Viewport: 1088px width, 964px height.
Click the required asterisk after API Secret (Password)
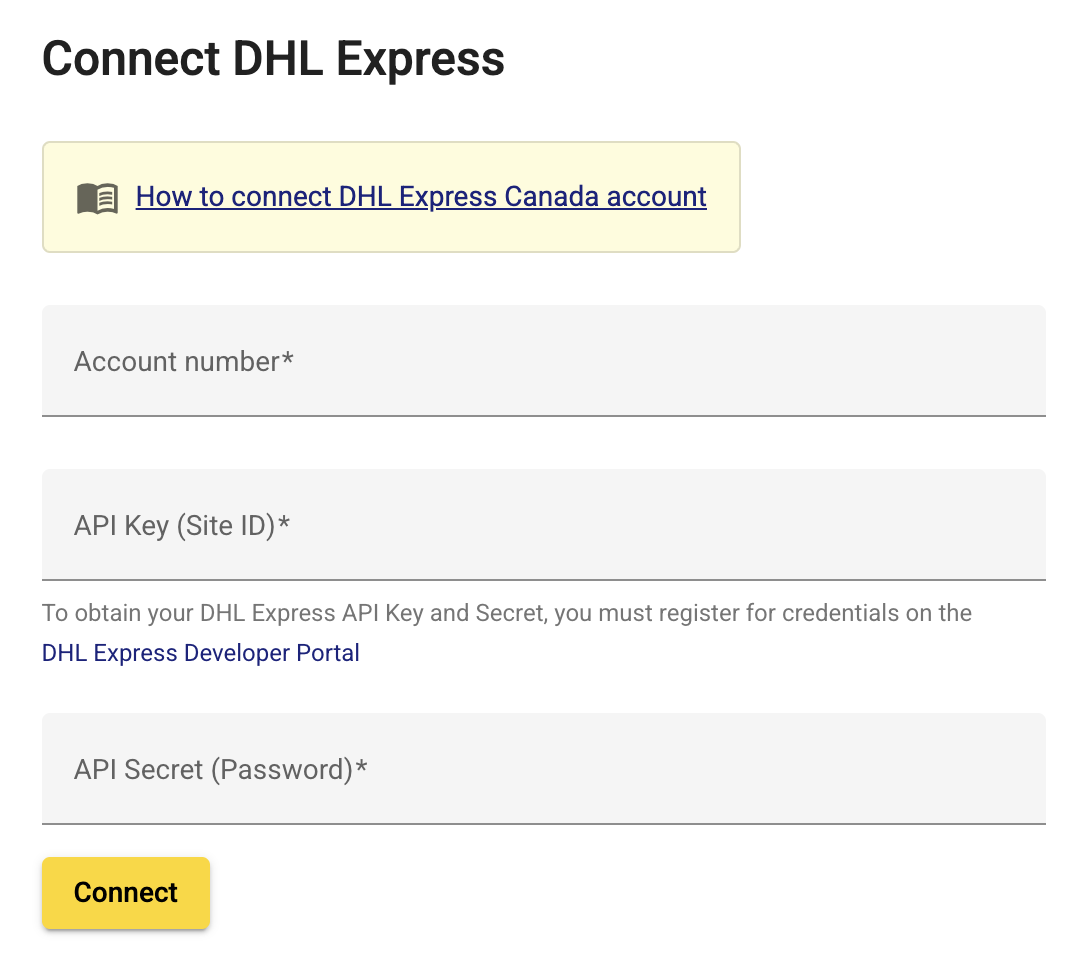pos(361,766)
